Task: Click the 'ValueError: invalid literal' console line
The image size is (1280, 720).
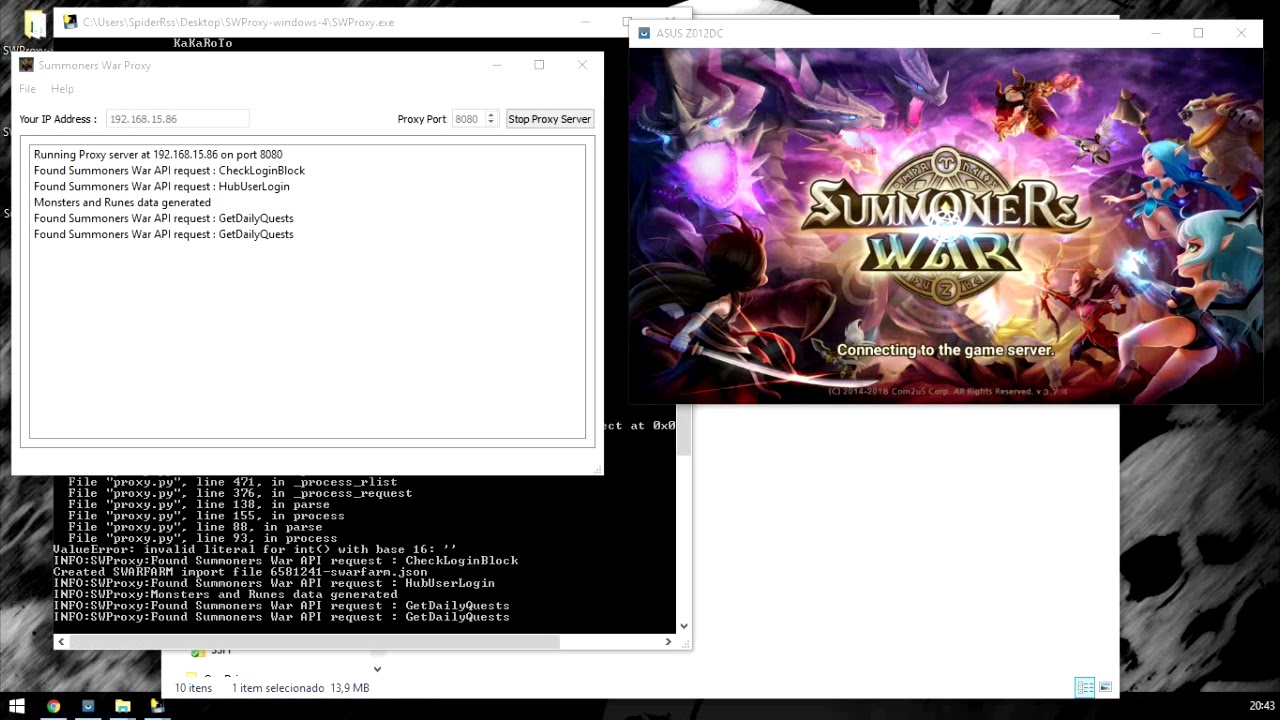Action: tap(254, 549)
